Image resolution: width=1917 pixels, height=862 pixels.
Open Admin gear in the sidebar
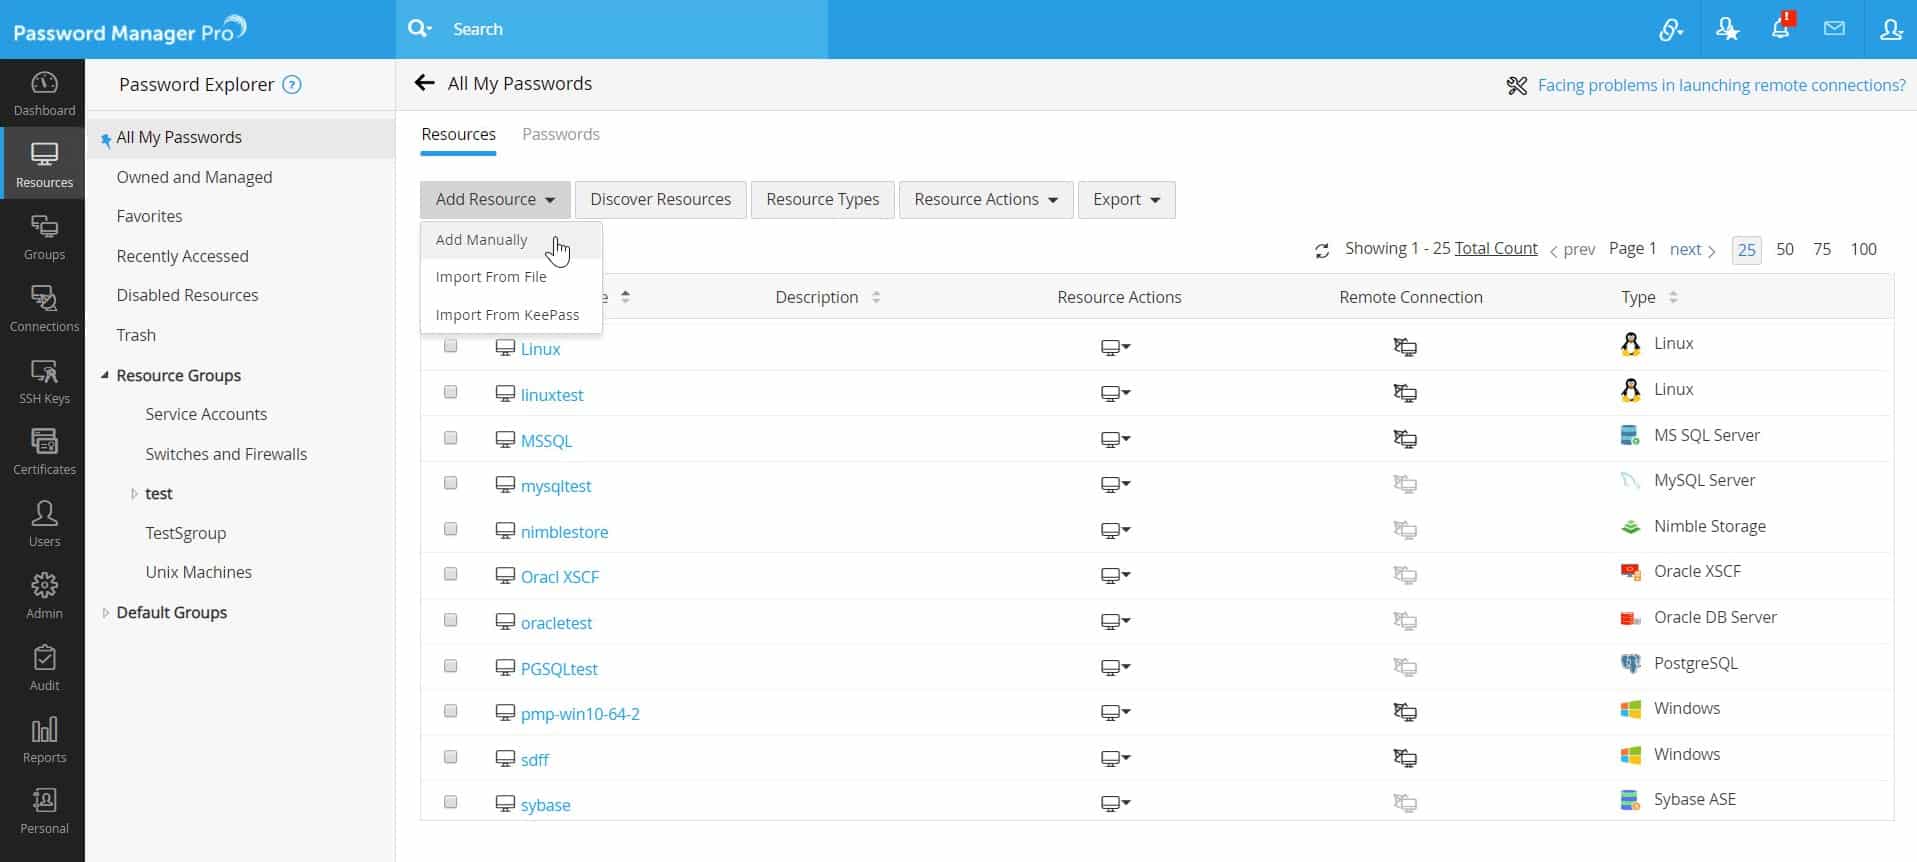coord(44,597)
